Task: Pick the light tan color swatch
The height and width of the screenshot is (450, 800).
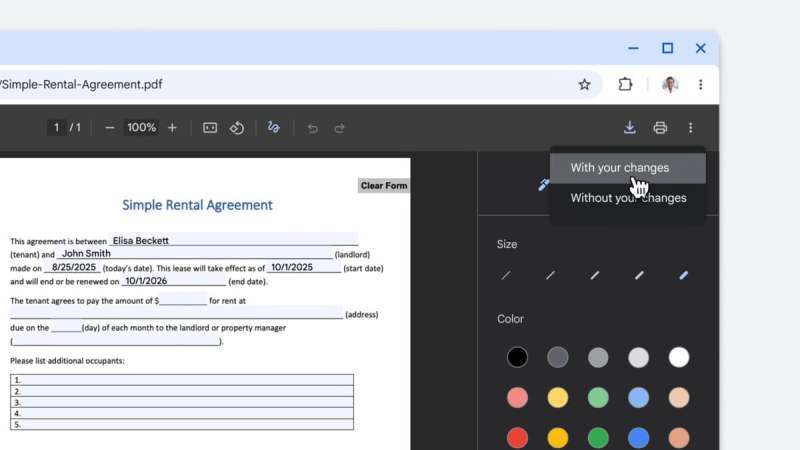Action: [679, 397]
